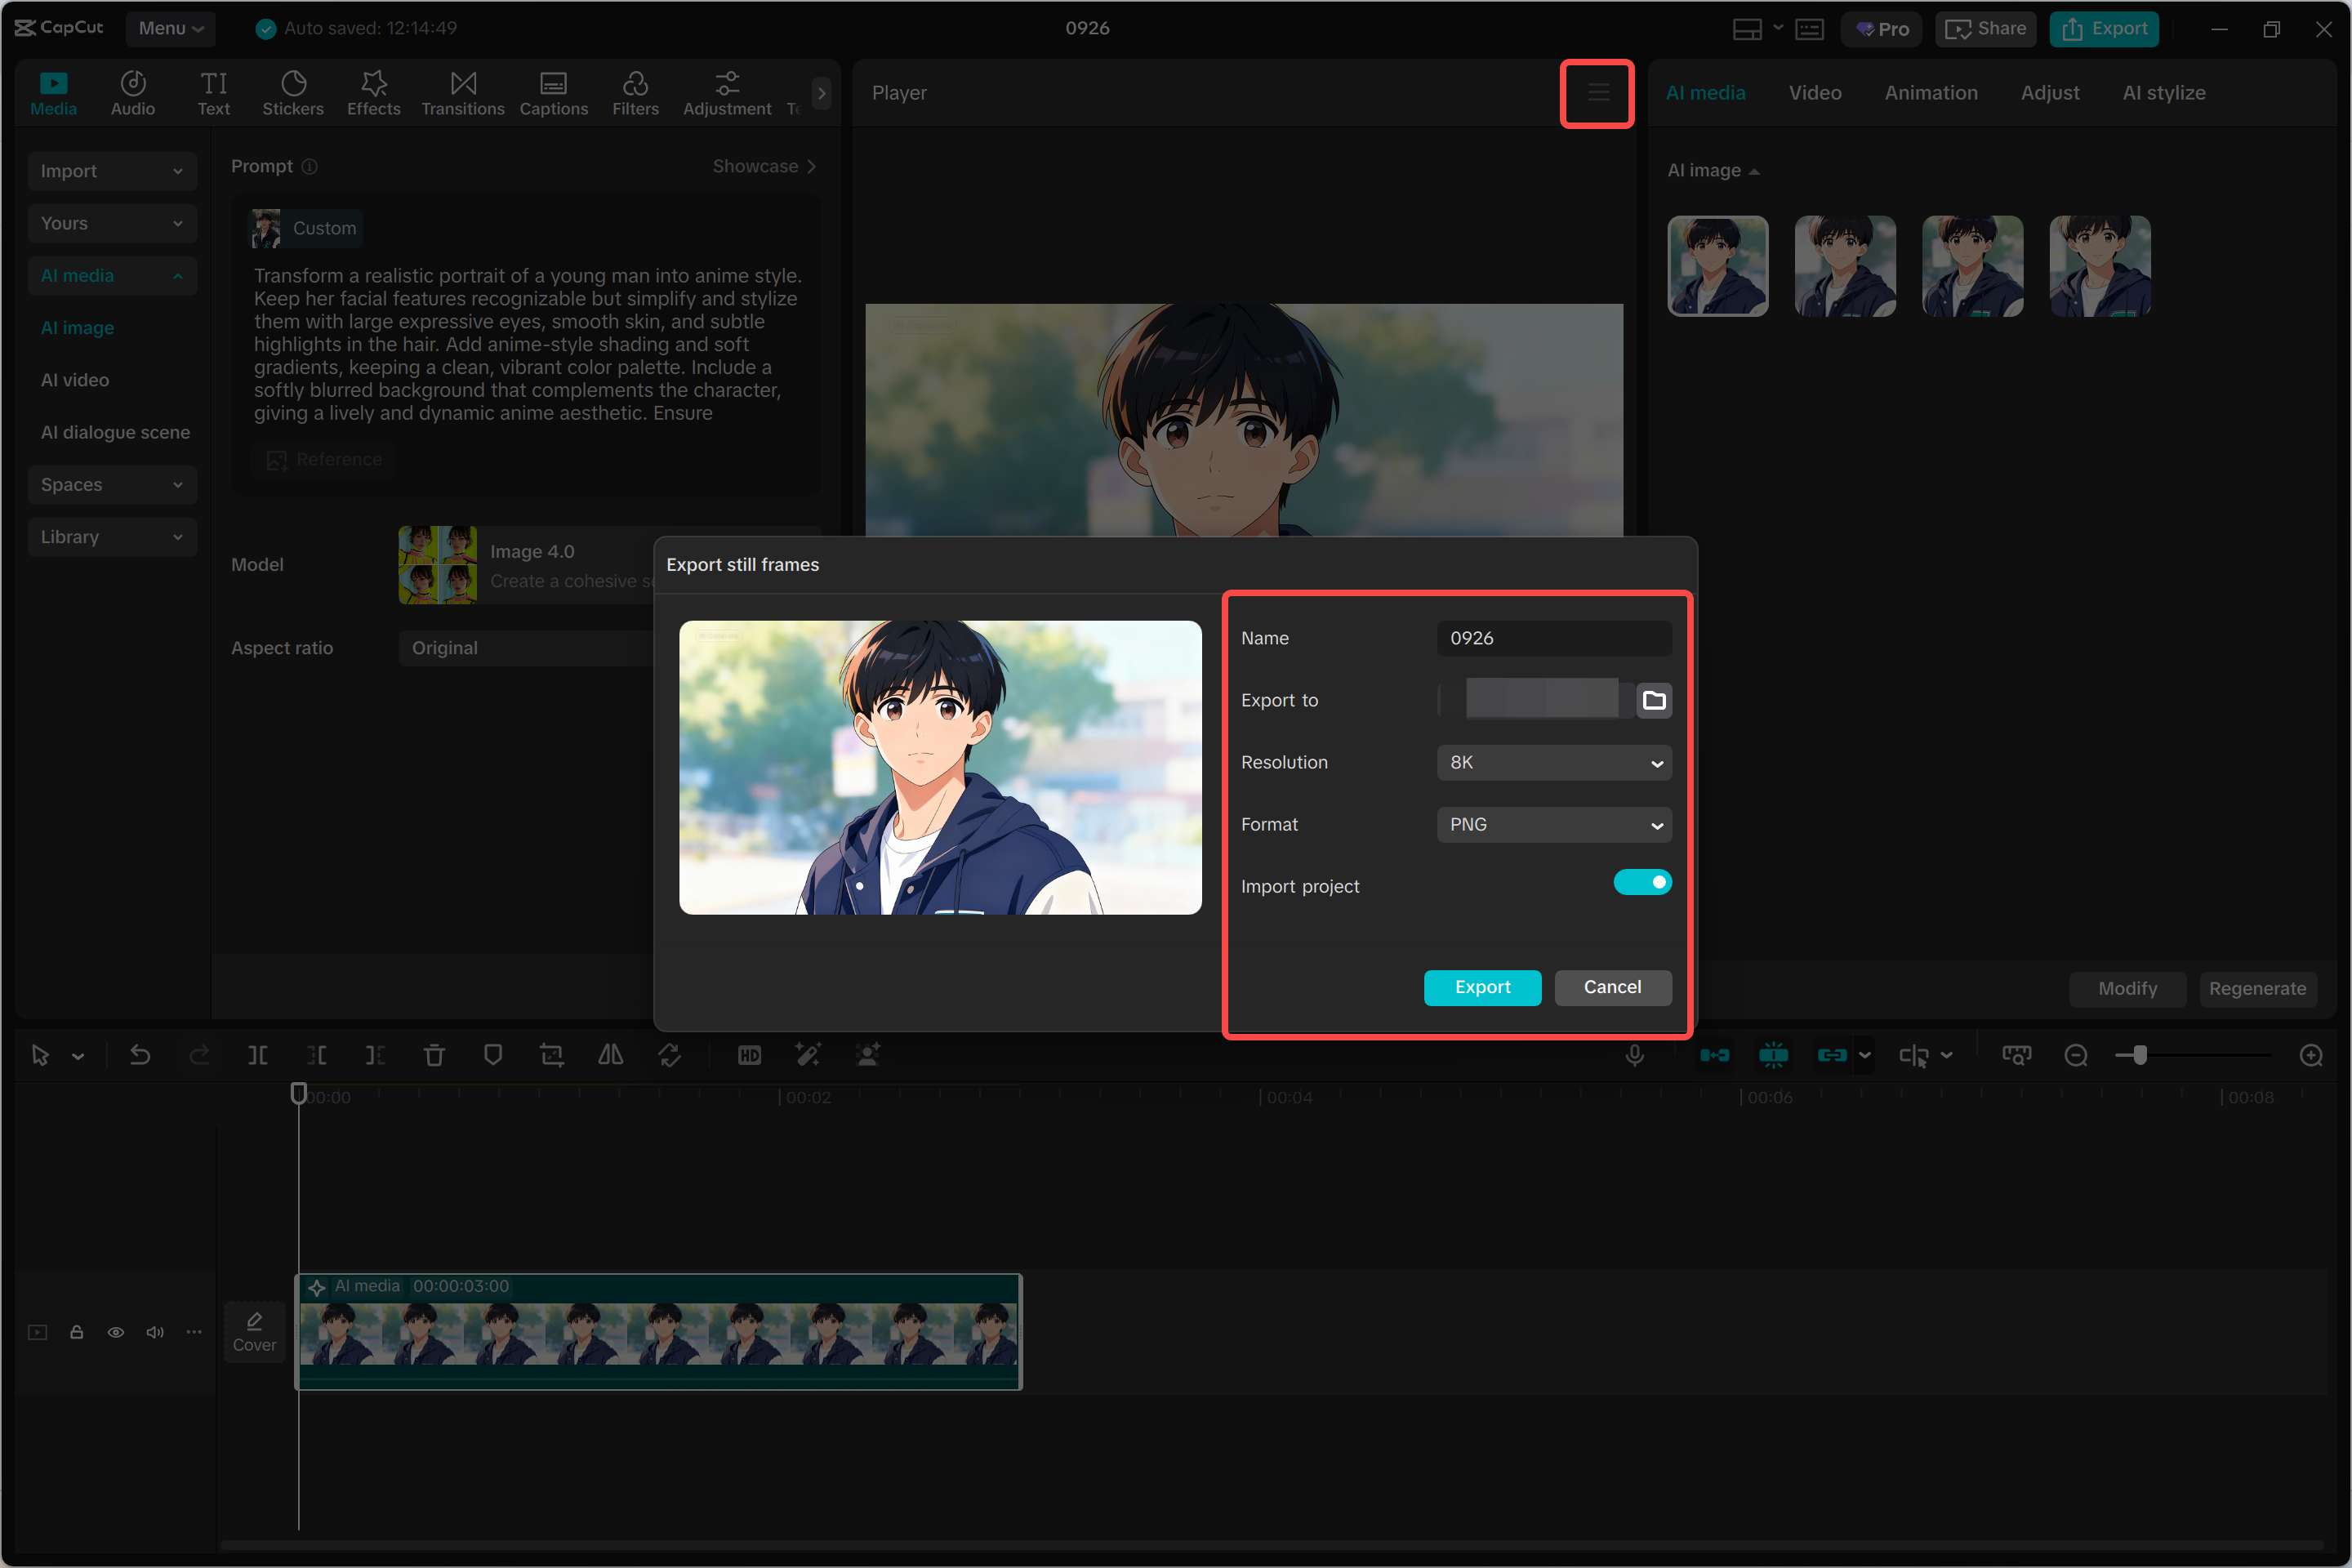This screenshot has width=2352, height=1568.
Task: Open the Transitions panel
Action: 462,93
